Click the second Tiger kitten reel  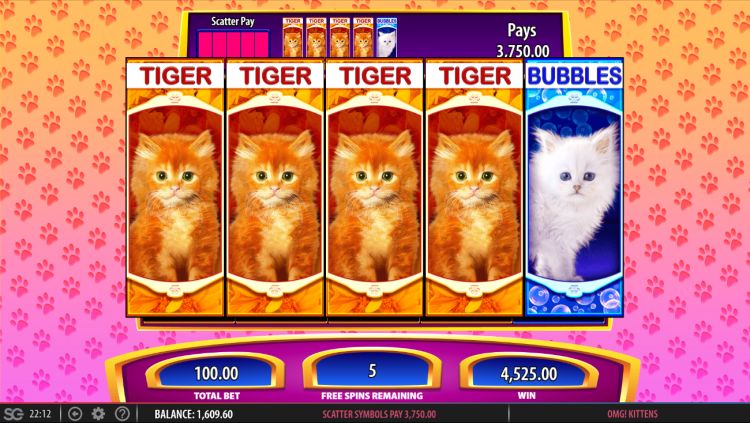tap(275, 188)
